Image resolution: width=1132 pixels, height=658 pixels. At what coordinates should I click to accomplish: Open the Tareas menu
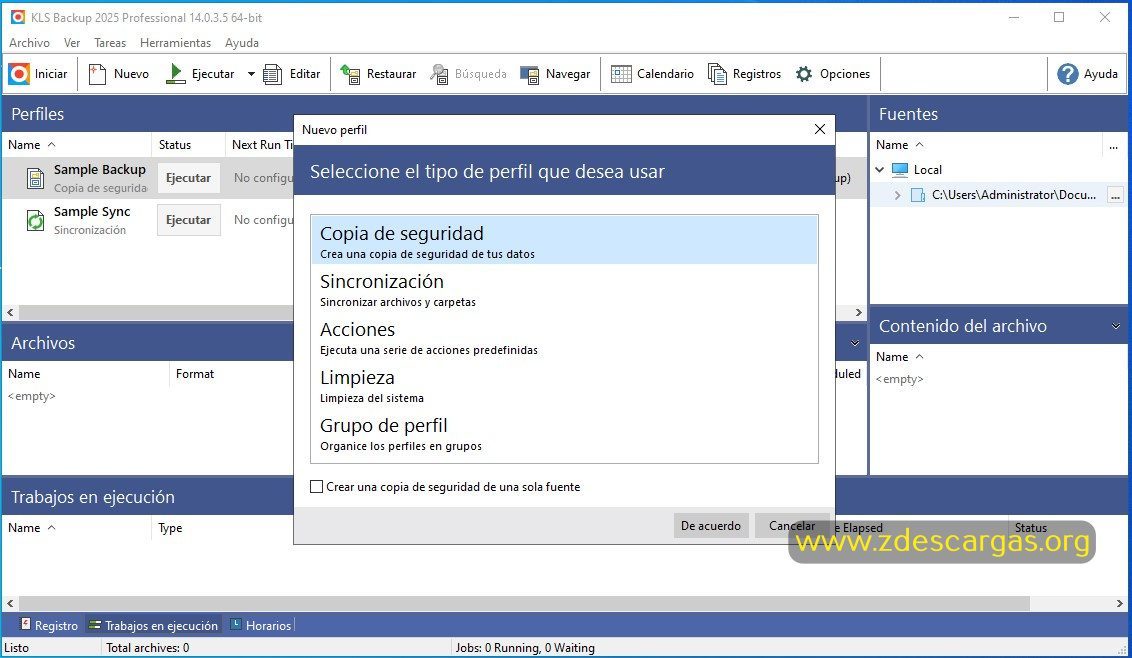click(110, 43)
